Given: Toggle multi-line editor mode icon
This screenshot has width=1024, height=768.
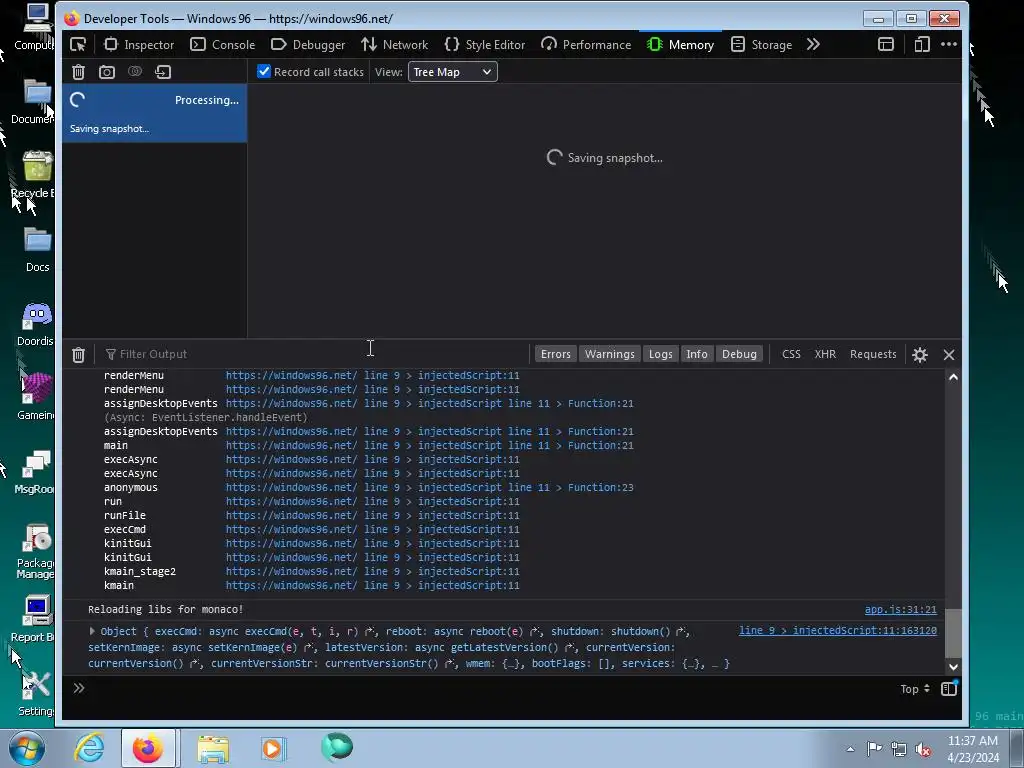Looking at the screenshot, I should 949,688.
